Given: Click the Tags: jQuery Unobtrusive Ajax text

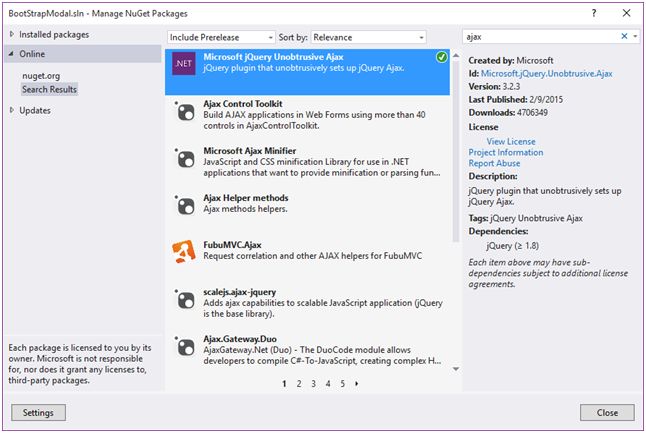Looking at the screenshot, I should pos(525,218).
